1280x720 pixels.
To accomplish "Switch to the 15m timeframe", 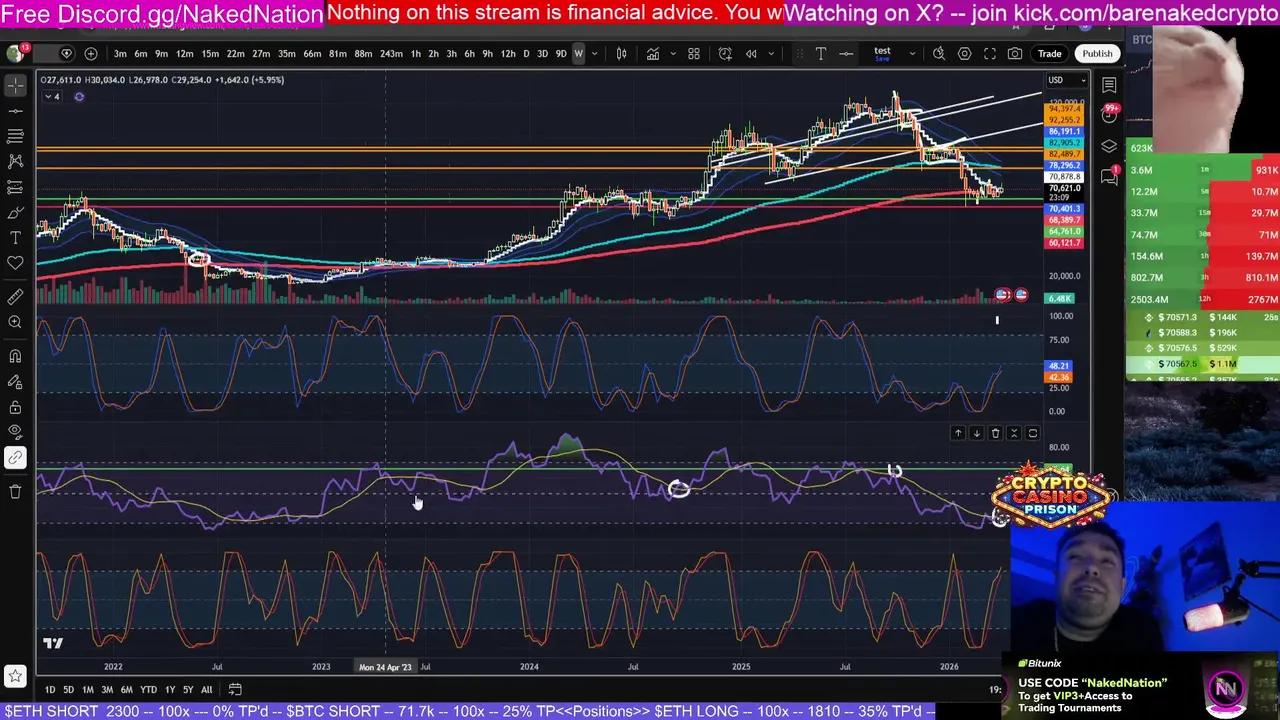I will tap(210, 53).
